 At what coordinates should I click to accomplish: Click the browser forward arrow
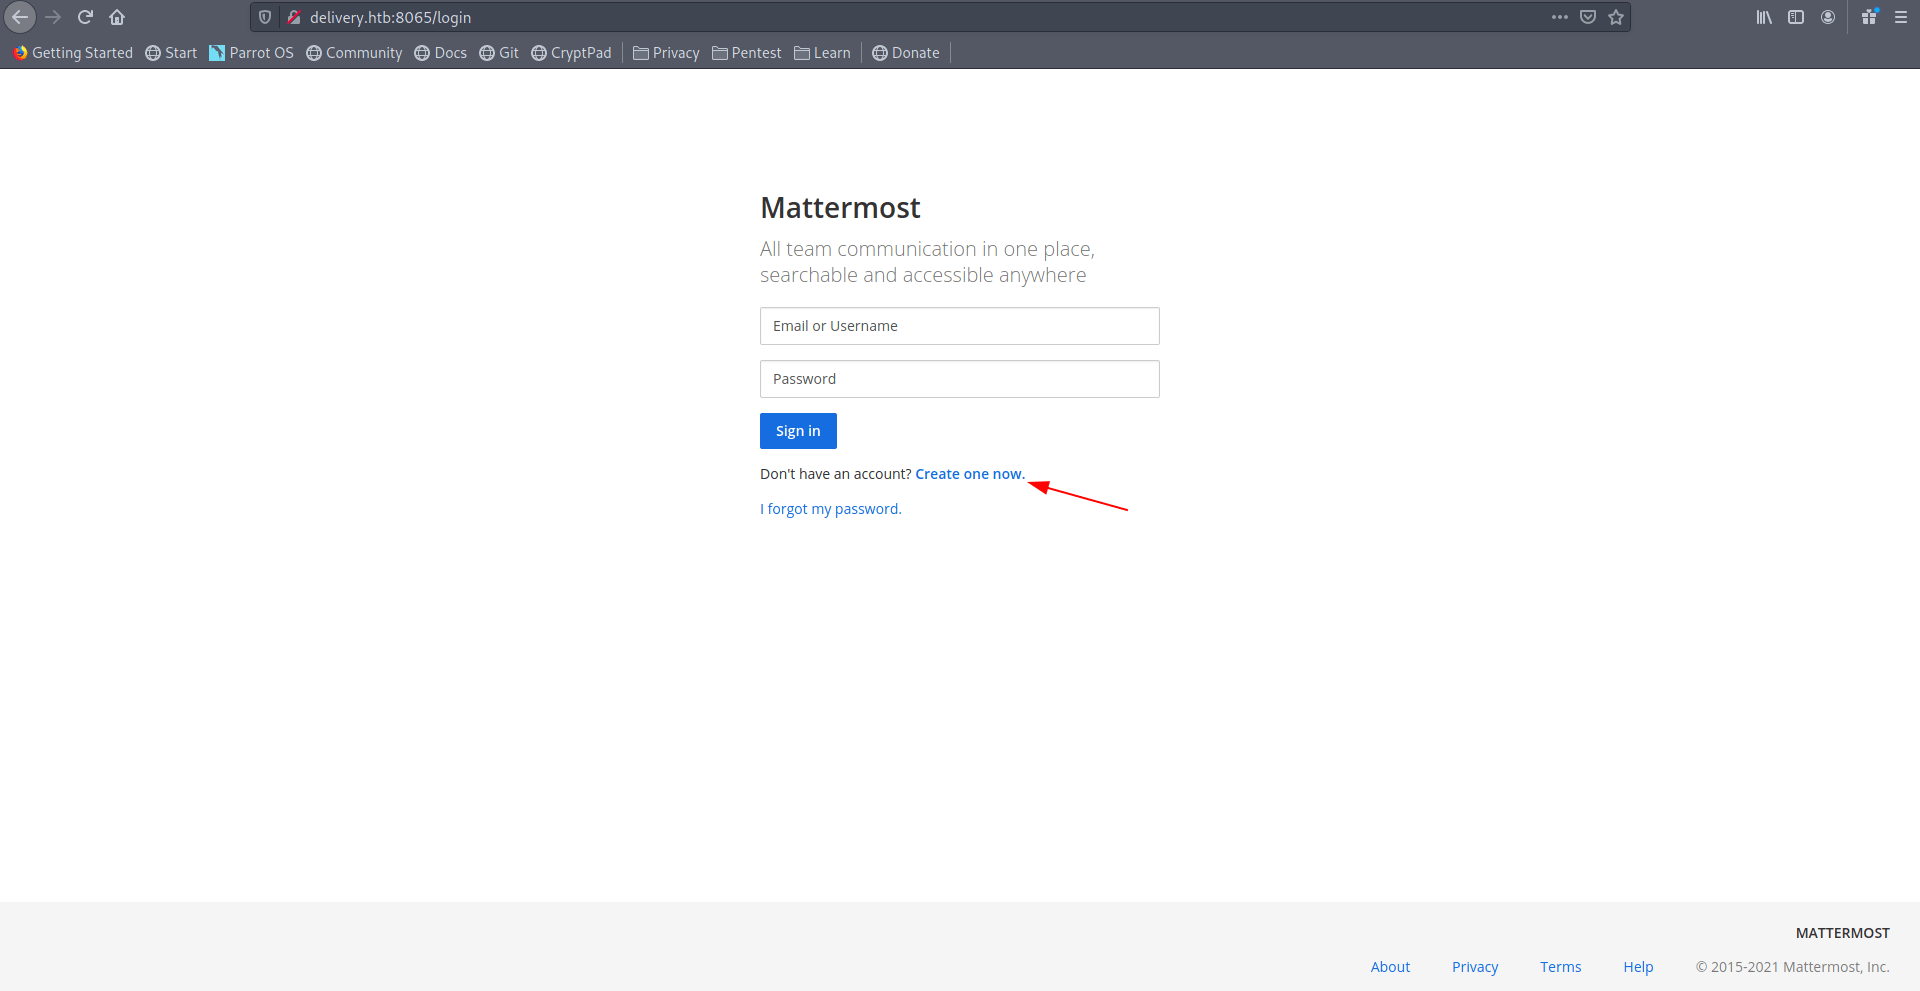(53, 17)
